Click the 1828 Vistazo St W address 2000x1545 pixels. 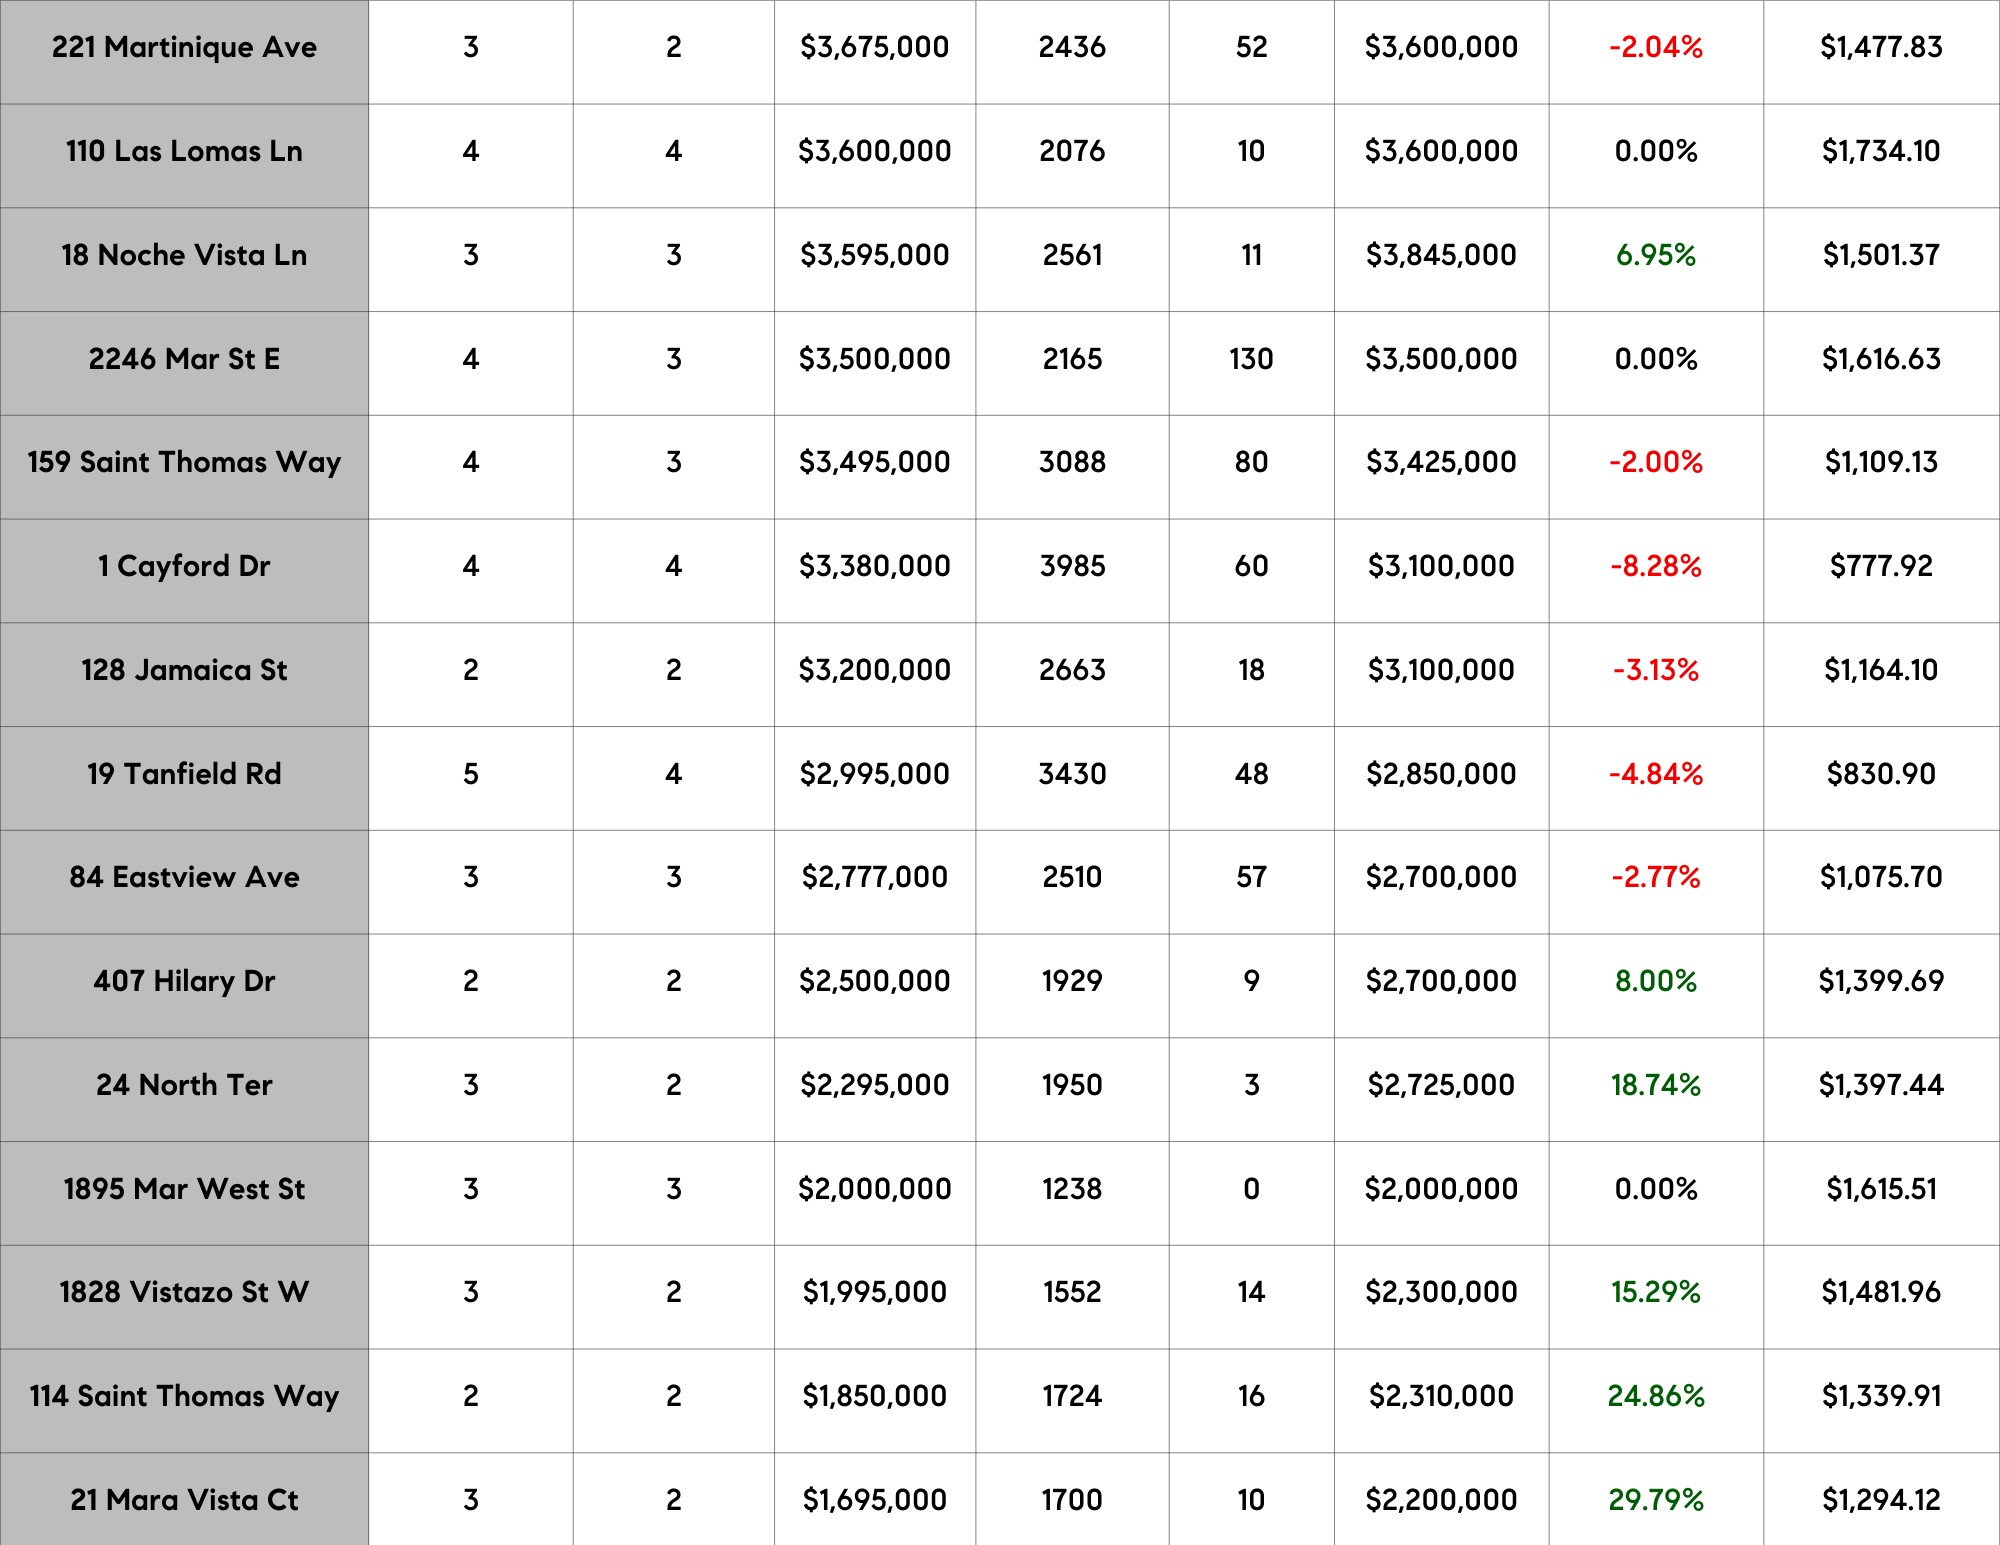pos(184,1292)
